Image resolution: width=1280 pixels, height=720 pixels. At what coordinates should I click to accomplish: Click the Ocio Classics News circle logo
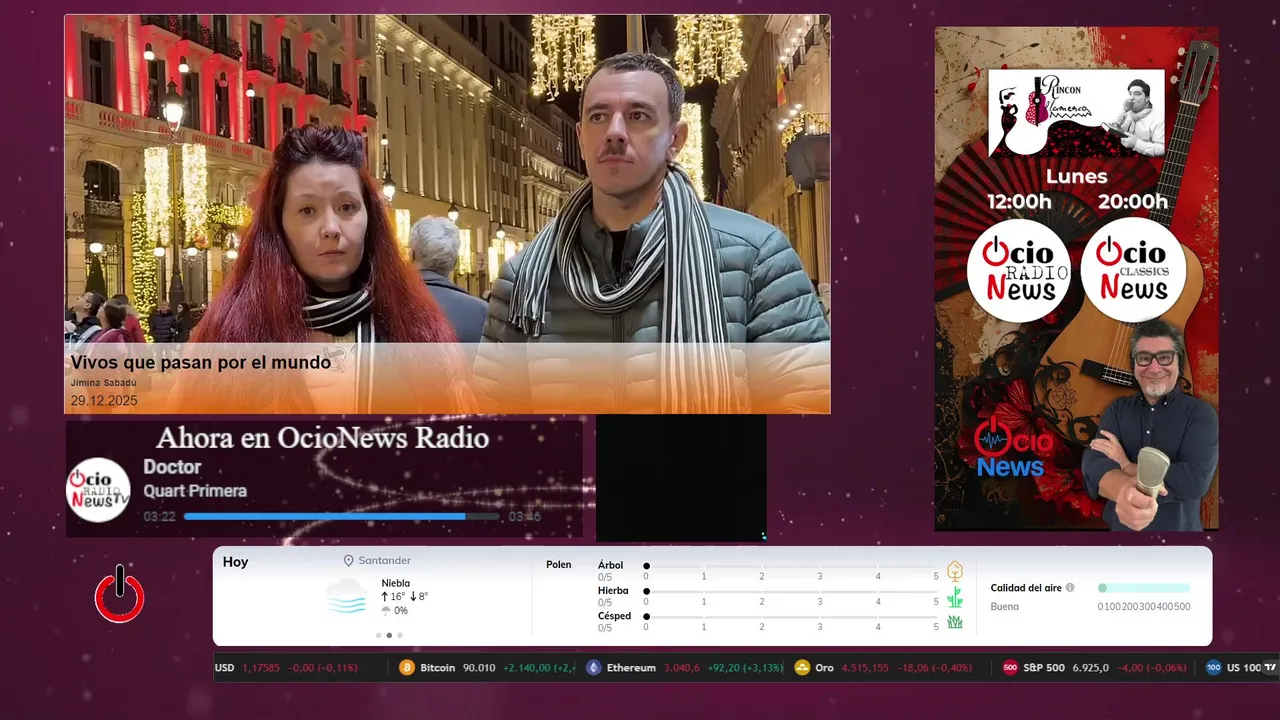[1133, 270]
